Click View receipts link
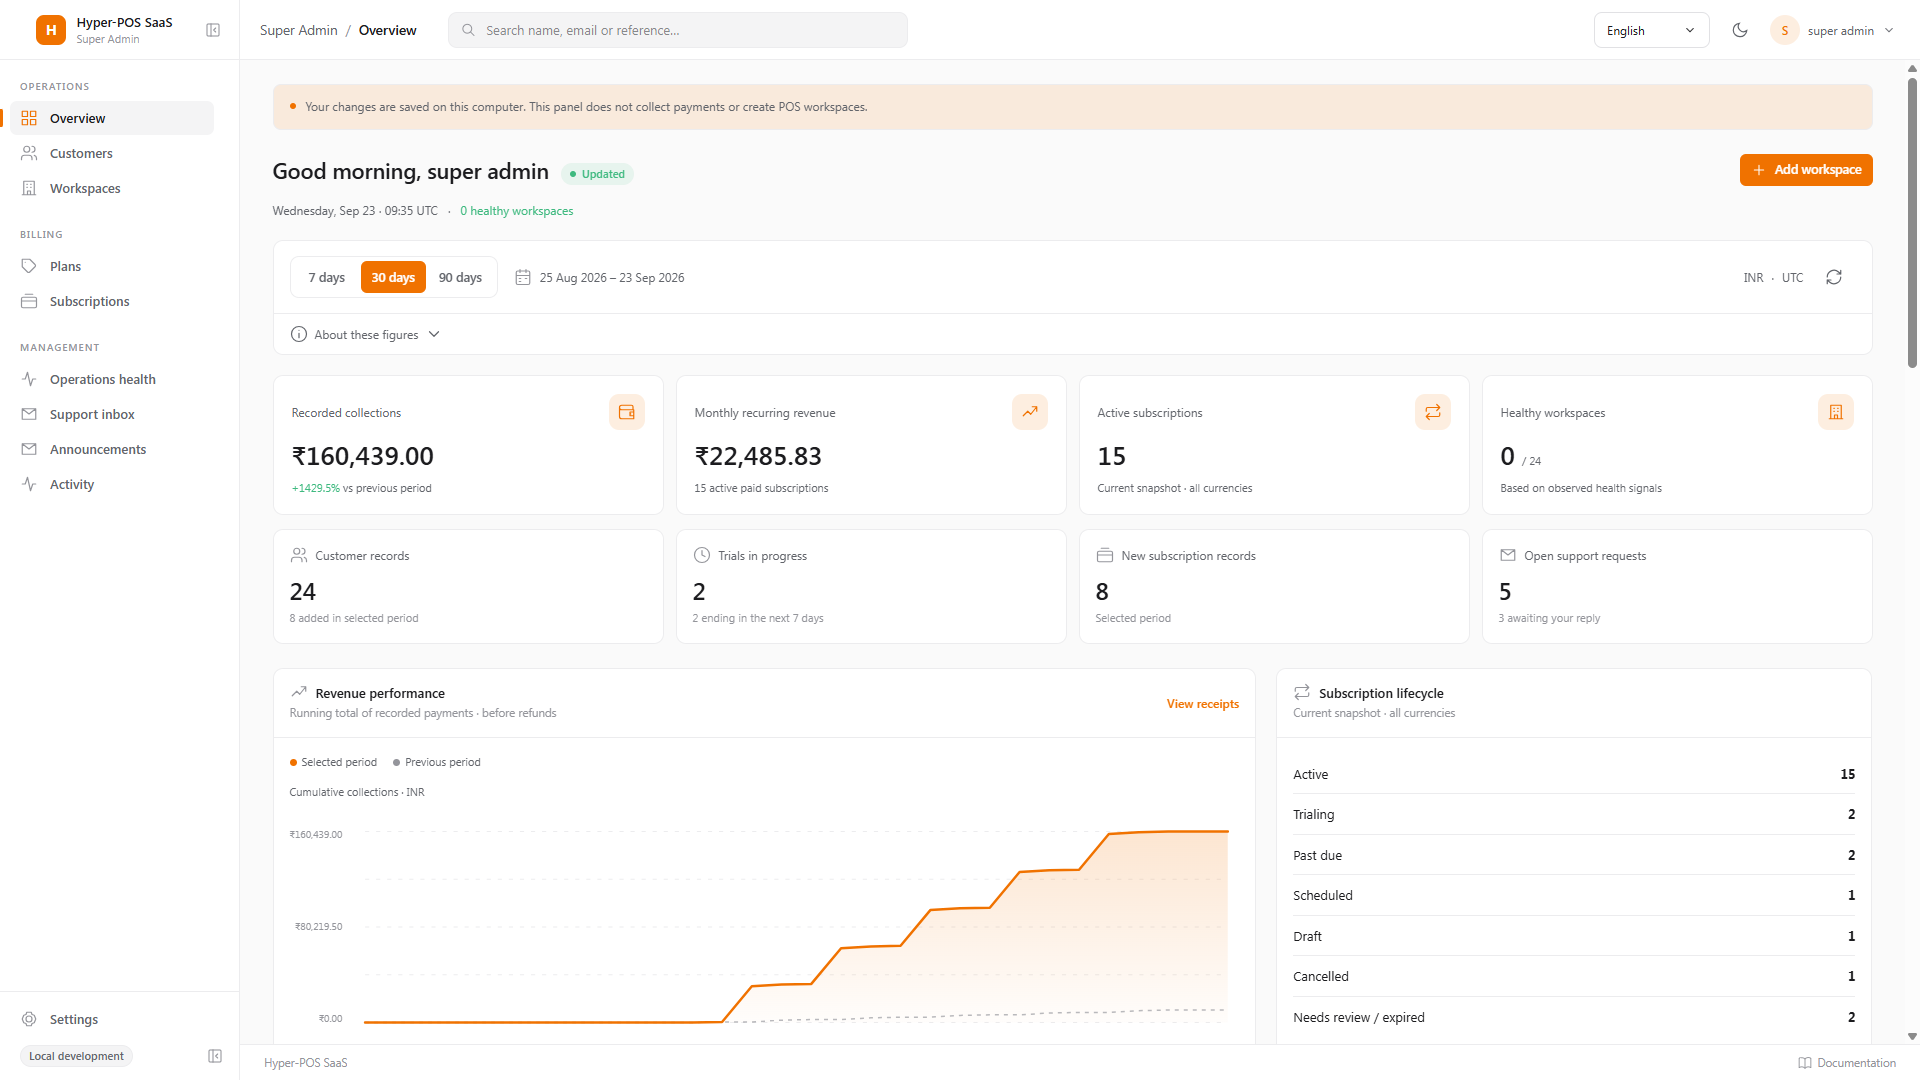Image resolution: width=1920 pixels, height=1080 pixels. 1202,704
